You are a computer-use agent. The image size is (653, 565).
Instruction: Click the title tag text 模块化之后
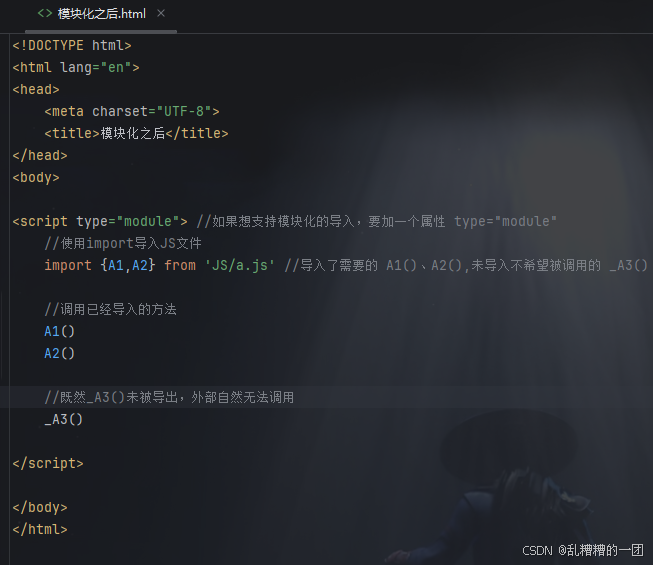(133, 133)
